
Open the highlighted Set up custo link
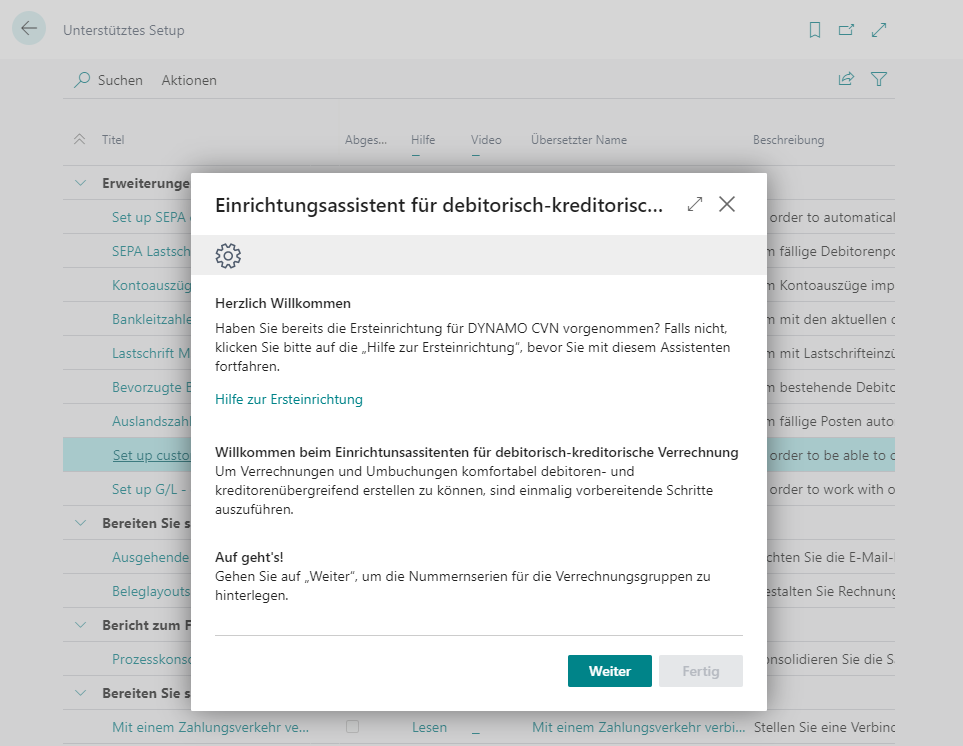(x=152, y=455)
